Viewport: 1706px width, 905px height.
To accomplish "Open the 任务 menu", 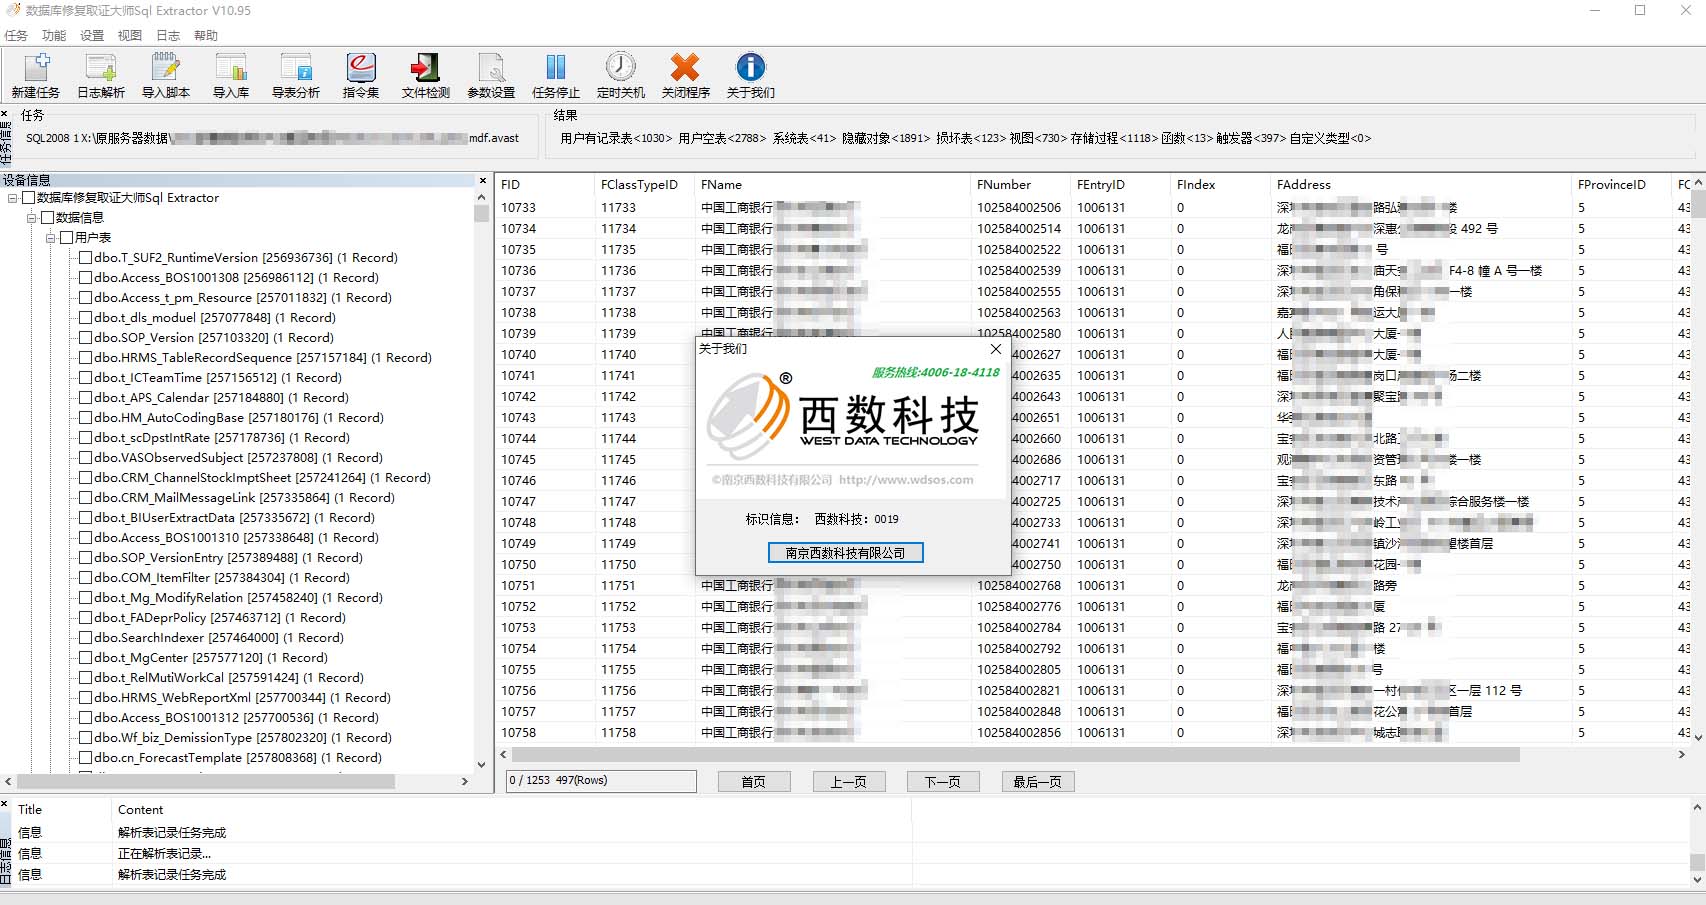I will click(16, 35).
